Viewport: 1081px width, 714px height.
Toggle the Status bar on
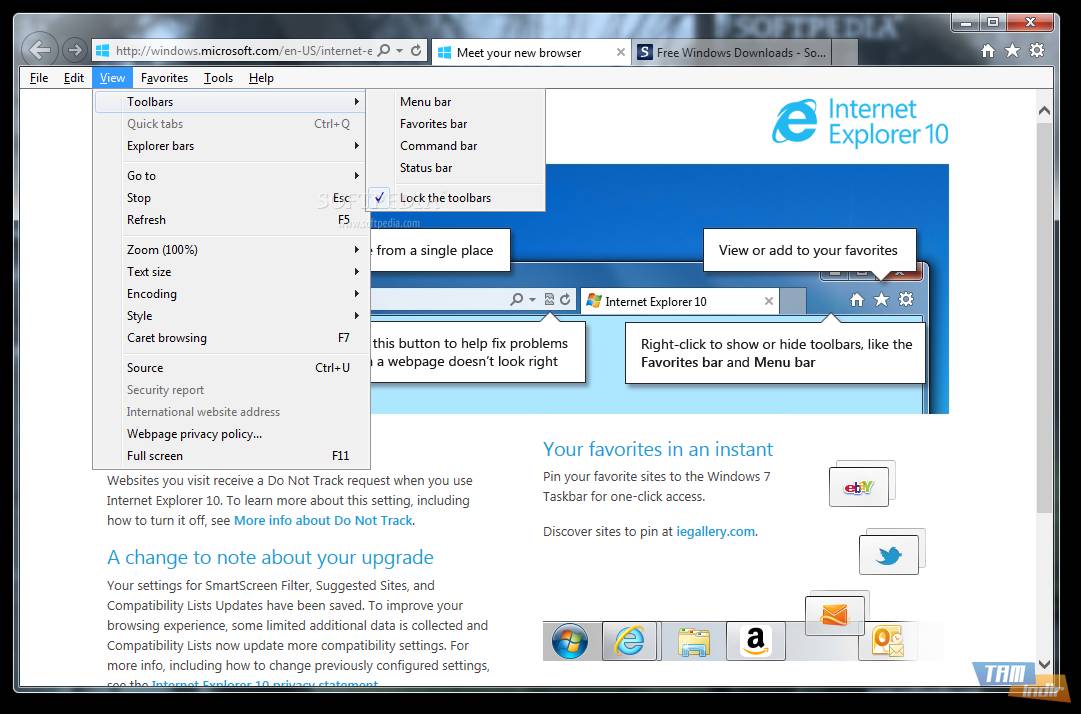coord(426,168)
